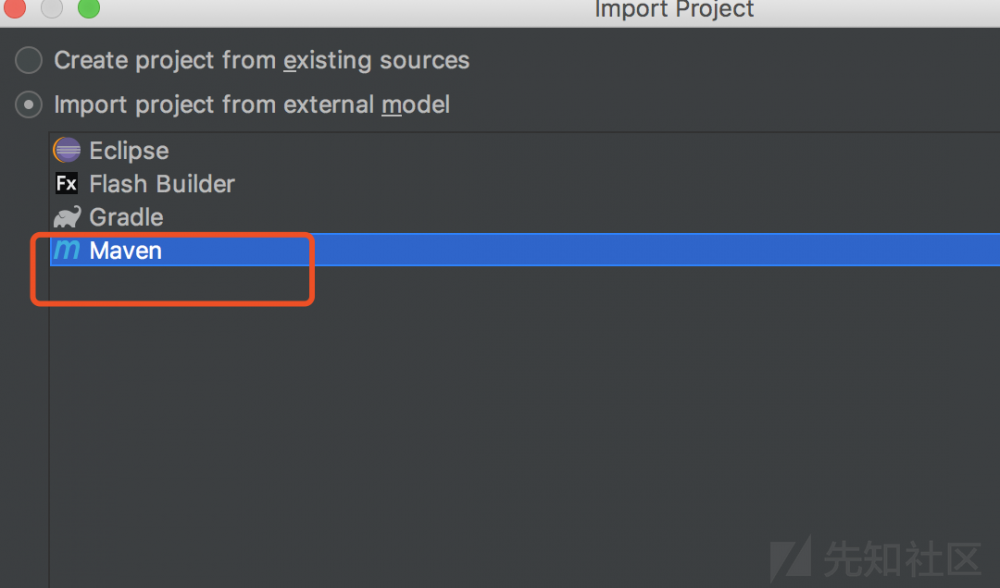Click the Maven m icon

[67, 250]
